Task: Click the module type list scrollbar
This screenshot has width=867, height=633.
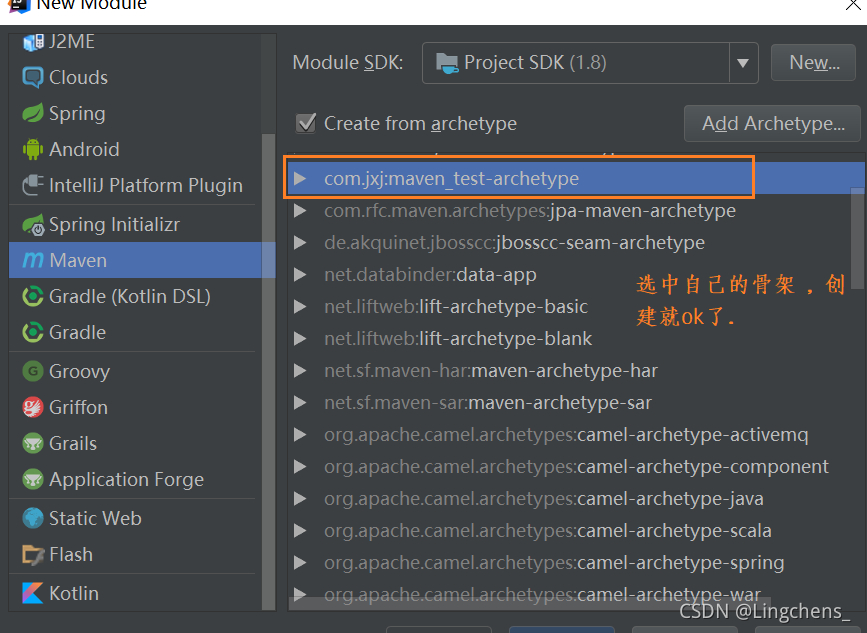Action: point(269,372)
